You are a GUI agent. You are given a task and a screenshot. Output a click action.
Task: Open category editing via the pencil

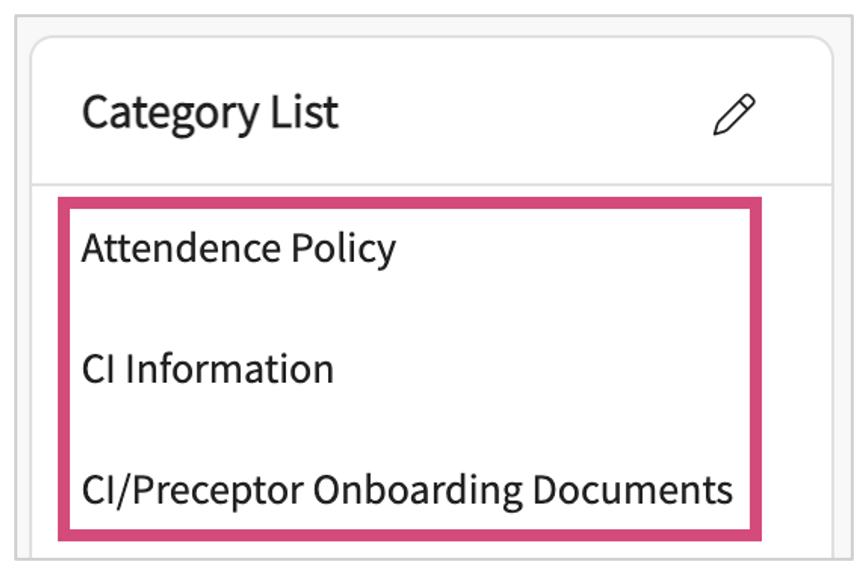click(734, 114)
